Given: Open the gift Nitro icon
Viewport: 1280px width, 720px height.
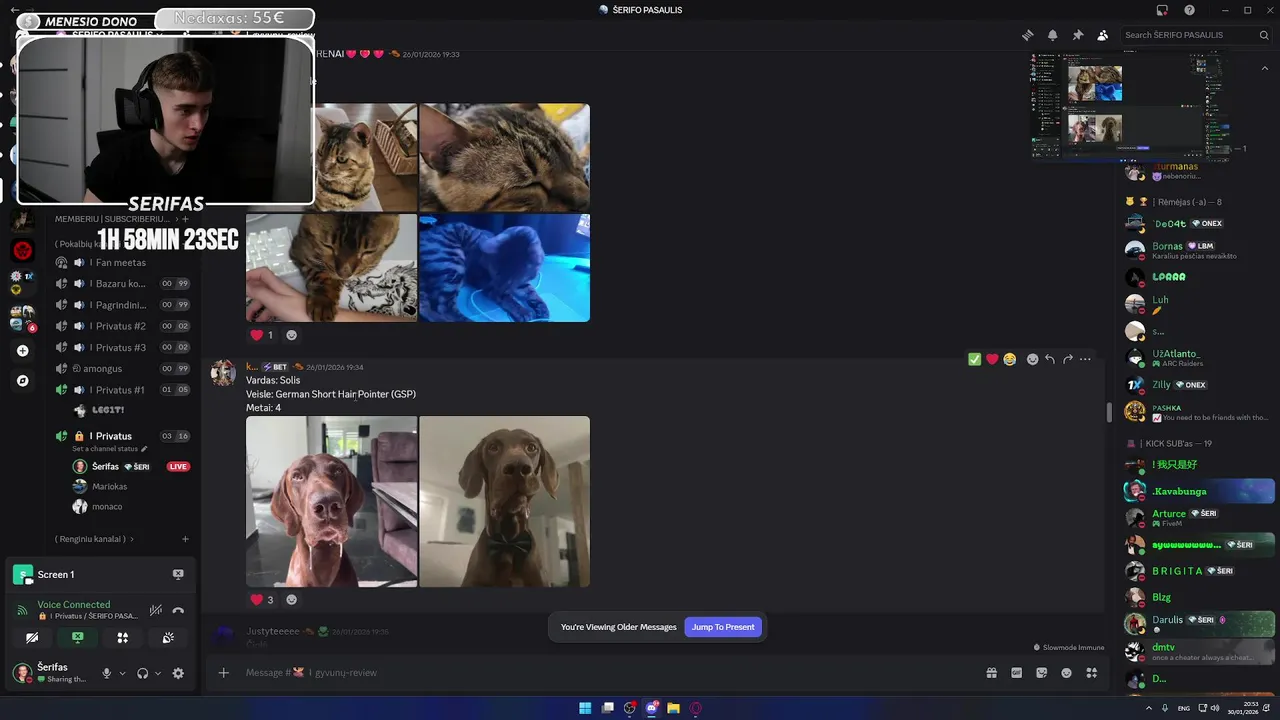Looking at the screenshot, I should pos(991,673).
